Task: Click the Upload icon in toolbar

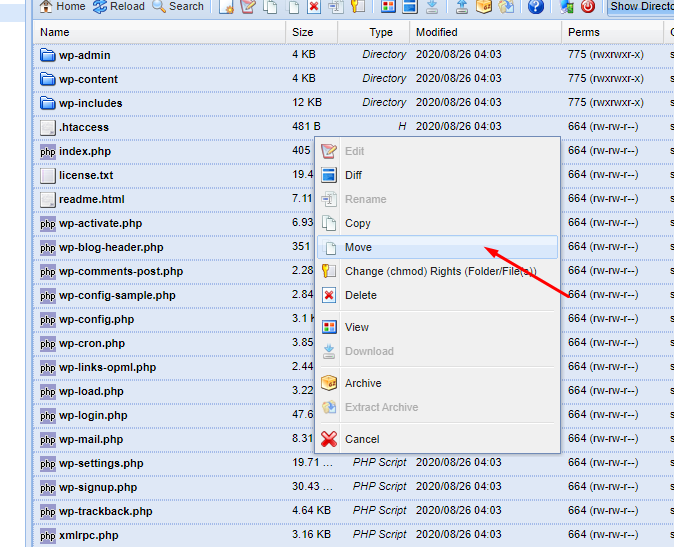Action: [462, 6]
